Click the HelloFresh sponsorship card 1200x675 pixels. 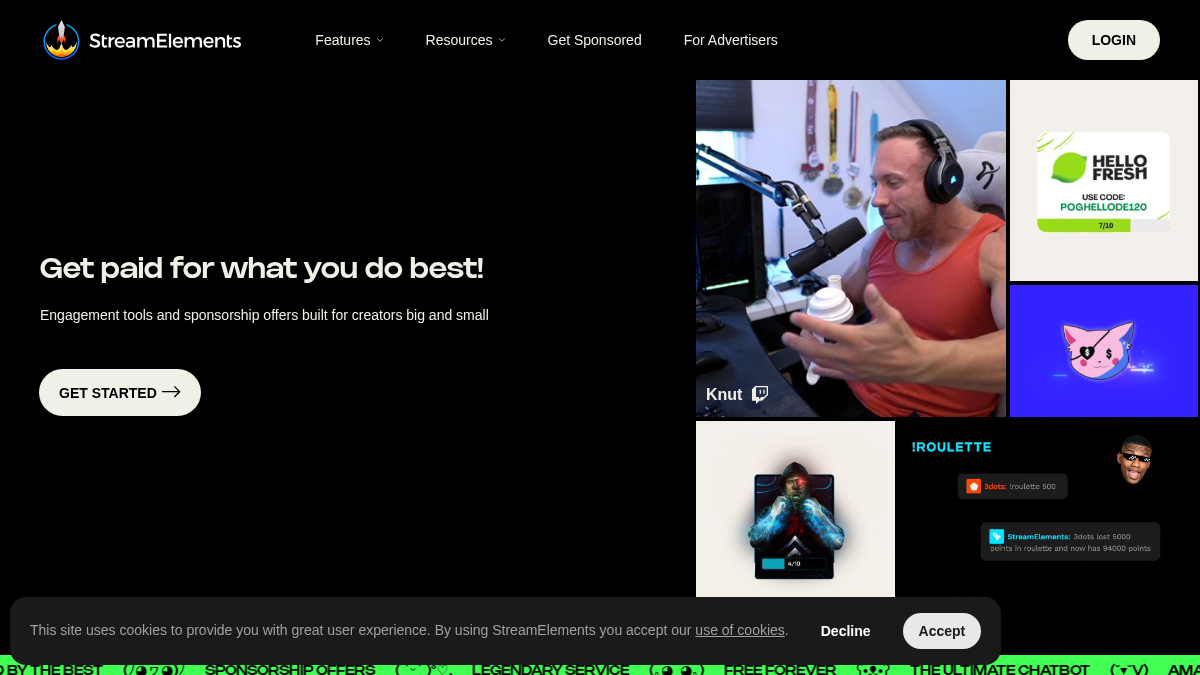pos(1104,180)
